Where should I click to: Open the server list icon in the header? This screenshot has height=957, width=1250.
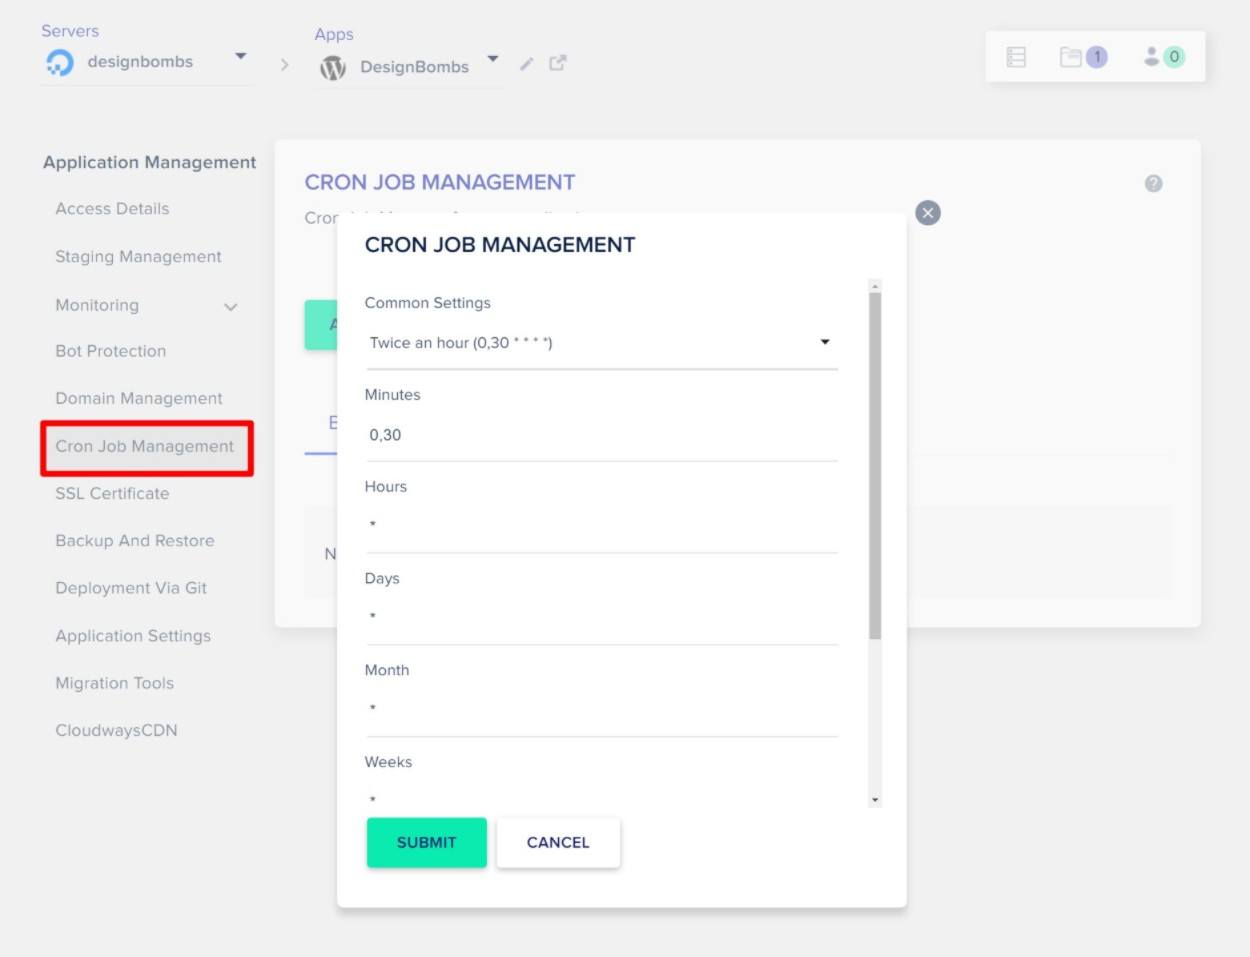click(x=1016, y=56)
